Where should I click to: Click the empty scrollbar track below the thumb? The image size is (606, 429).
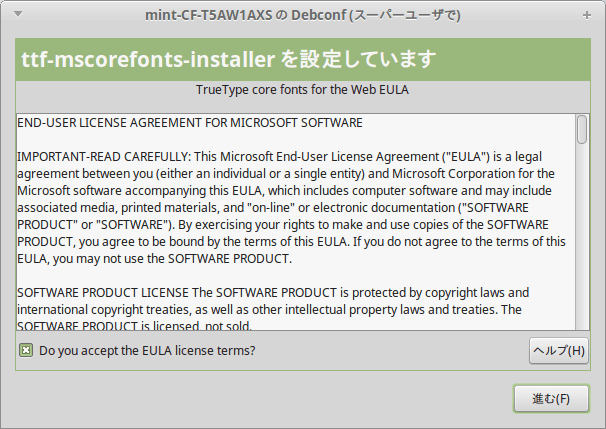582,237
